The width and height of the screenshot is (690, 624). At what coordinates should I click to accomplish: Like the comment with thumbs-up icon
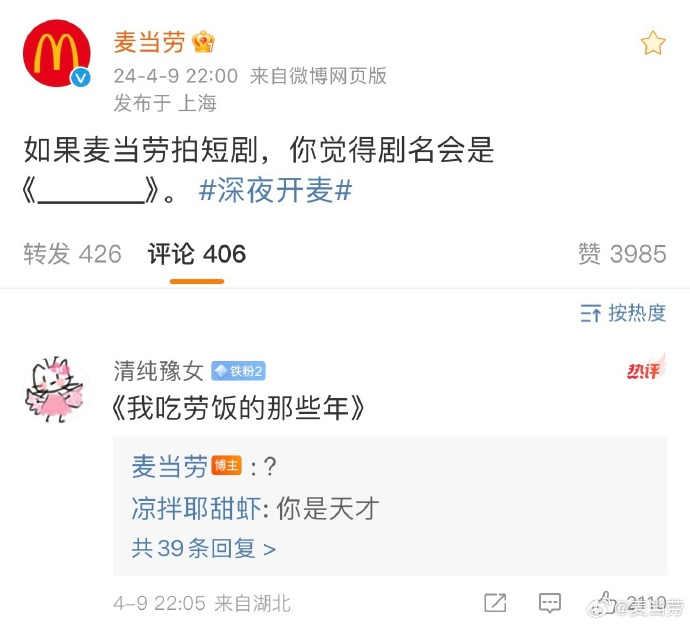pyautogui.click(x=606, y=602)
